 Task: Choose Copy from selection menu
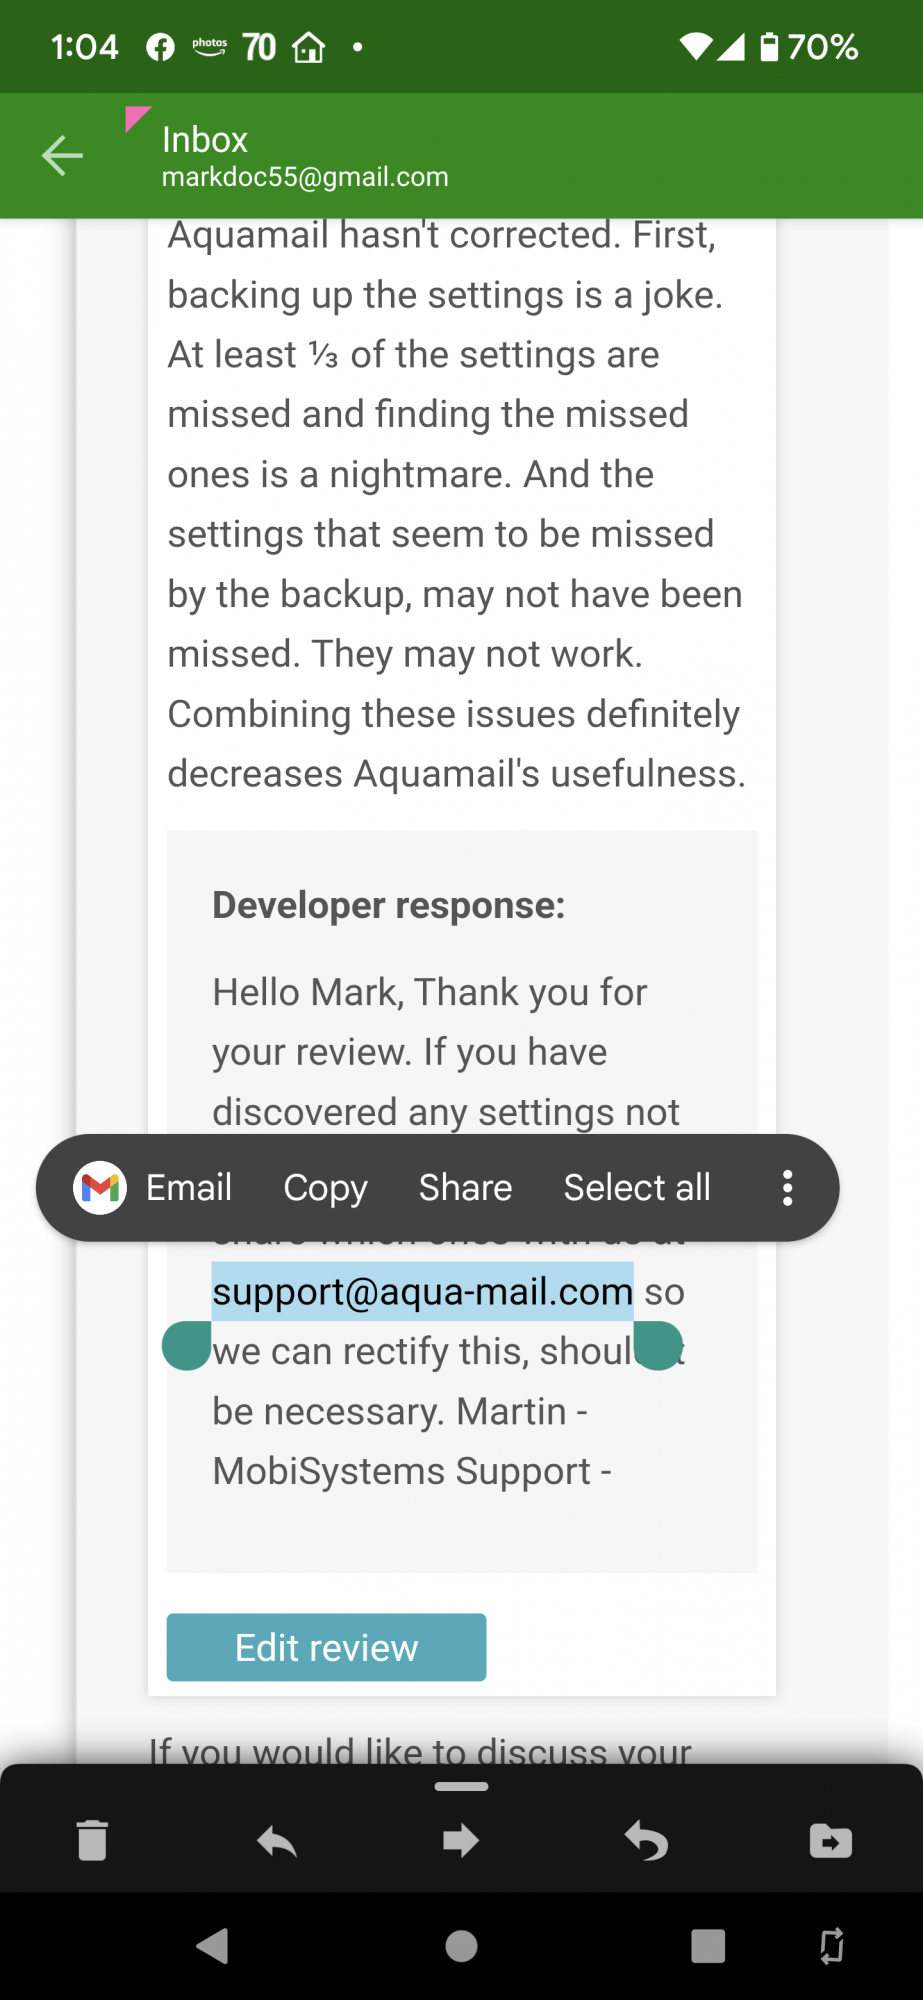(326, 1188)
